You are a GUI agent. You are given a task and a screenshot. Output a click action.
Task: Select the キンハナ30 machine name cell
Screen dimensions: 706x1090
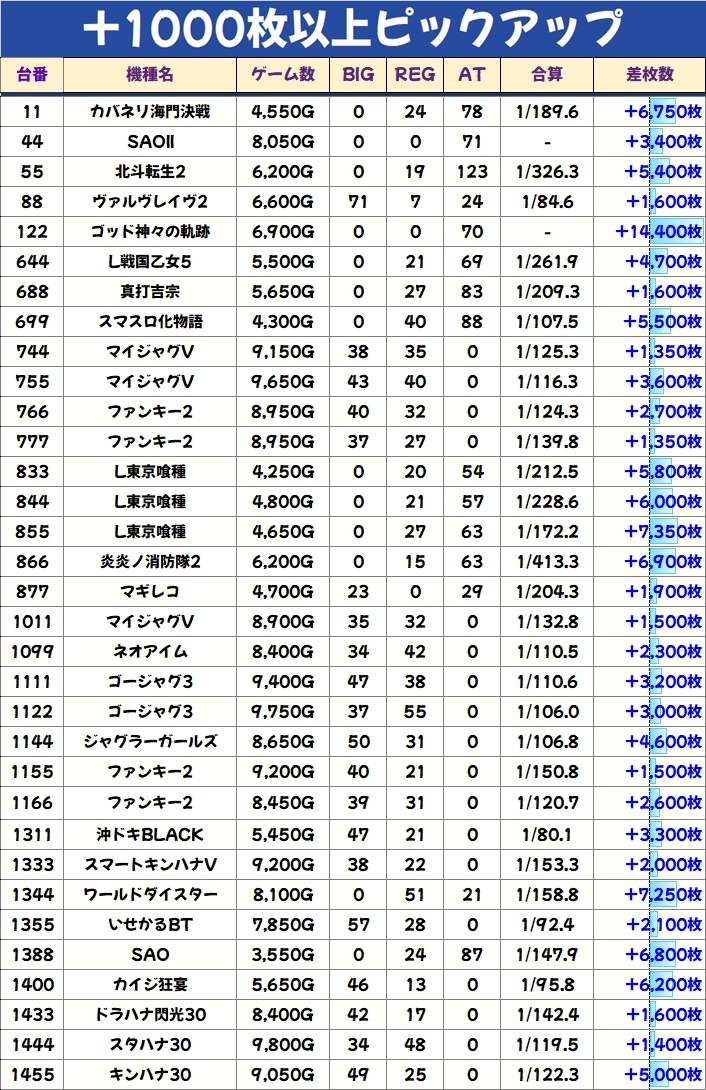coord(150,1075)
